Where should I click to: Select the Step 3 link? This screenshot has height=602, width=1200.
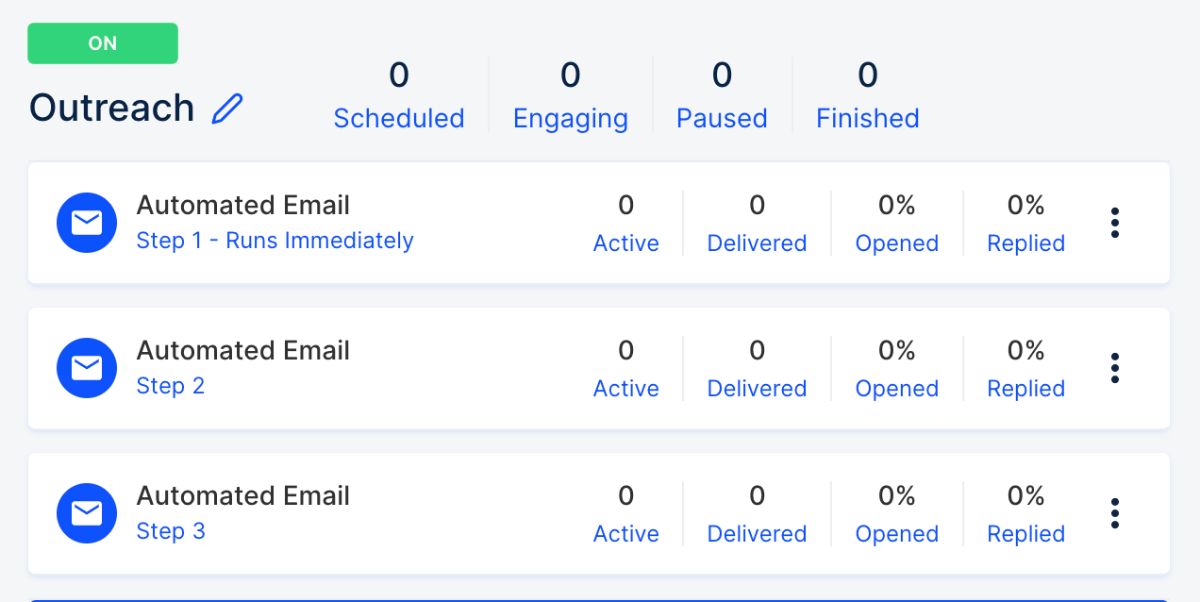point(170,531)
